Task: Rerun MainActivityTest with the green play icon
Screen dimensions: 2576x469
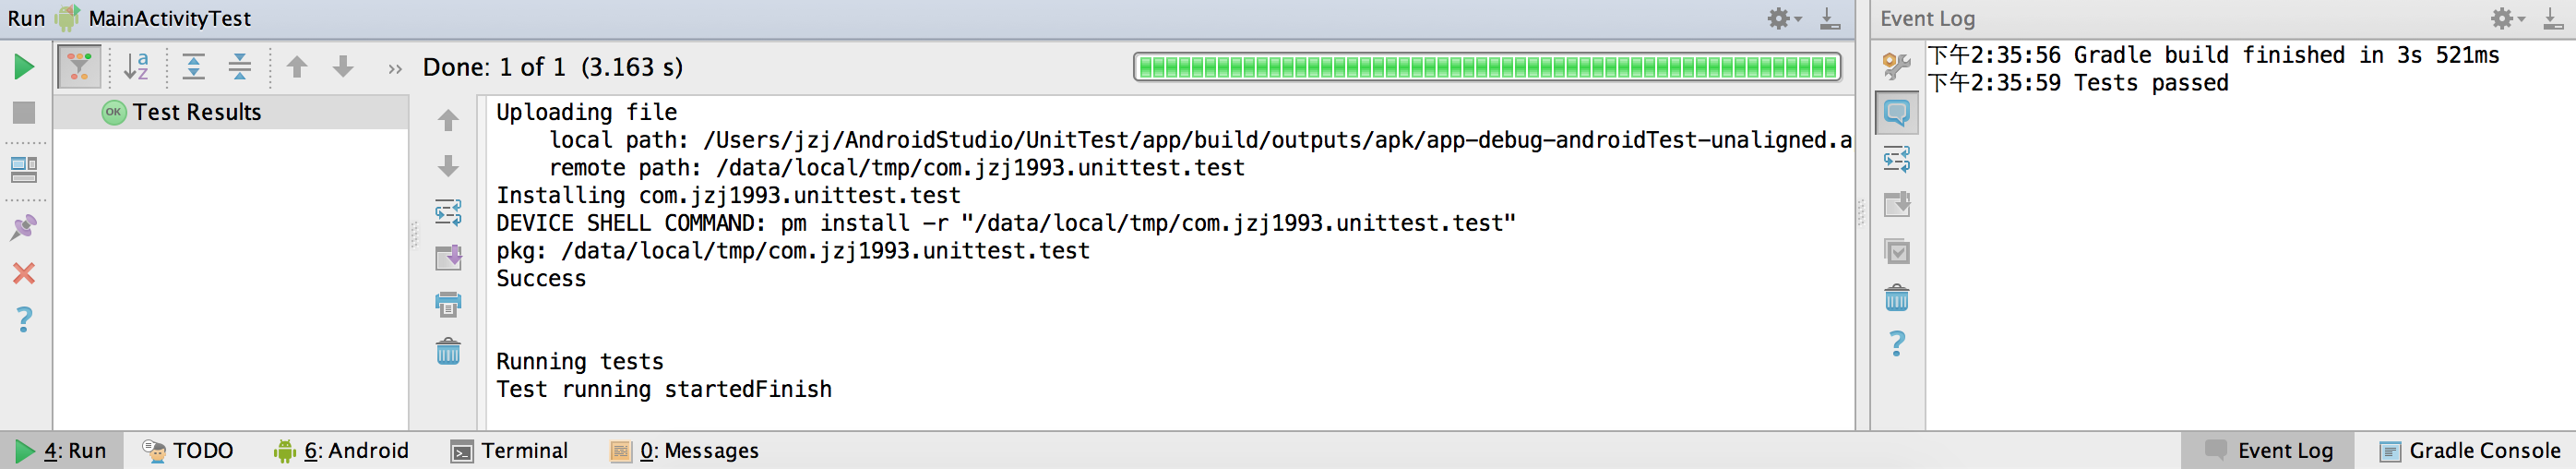Action: click(24, 67)
